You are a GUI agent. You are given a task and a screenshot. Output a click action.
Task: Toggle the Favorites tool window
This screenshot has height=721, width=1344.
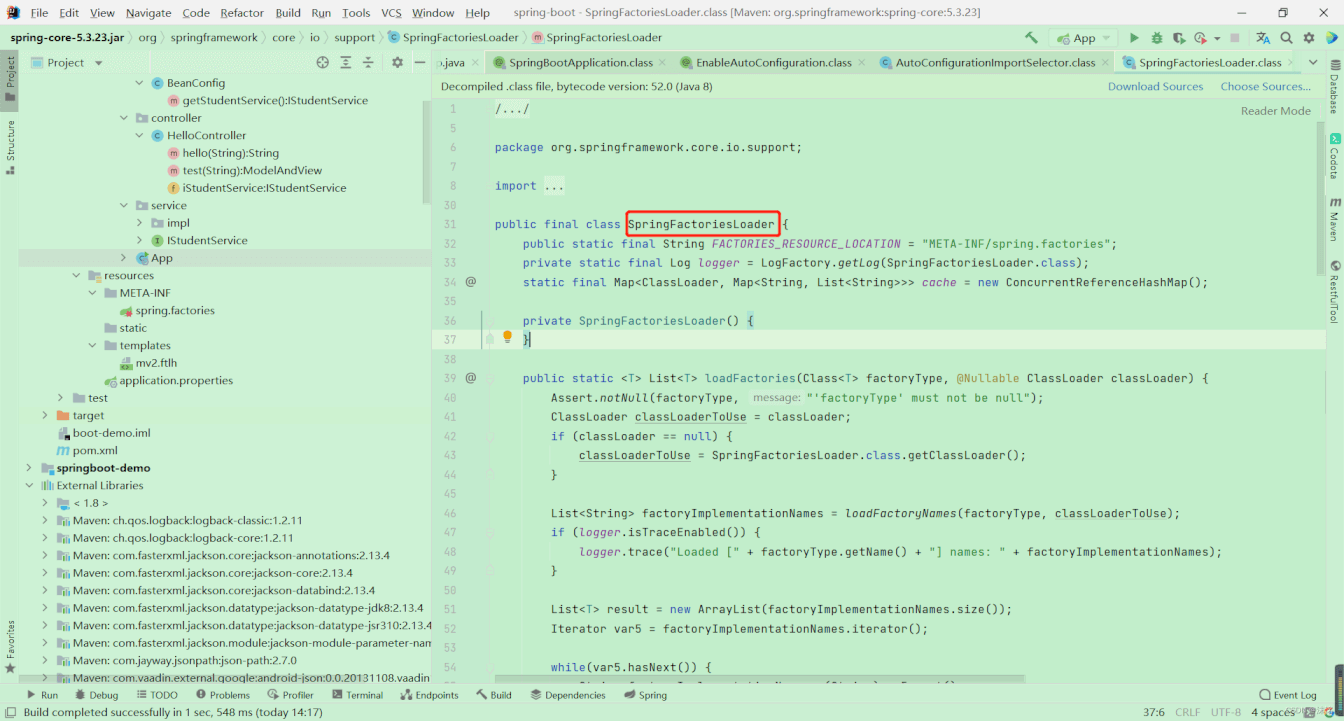10,646
